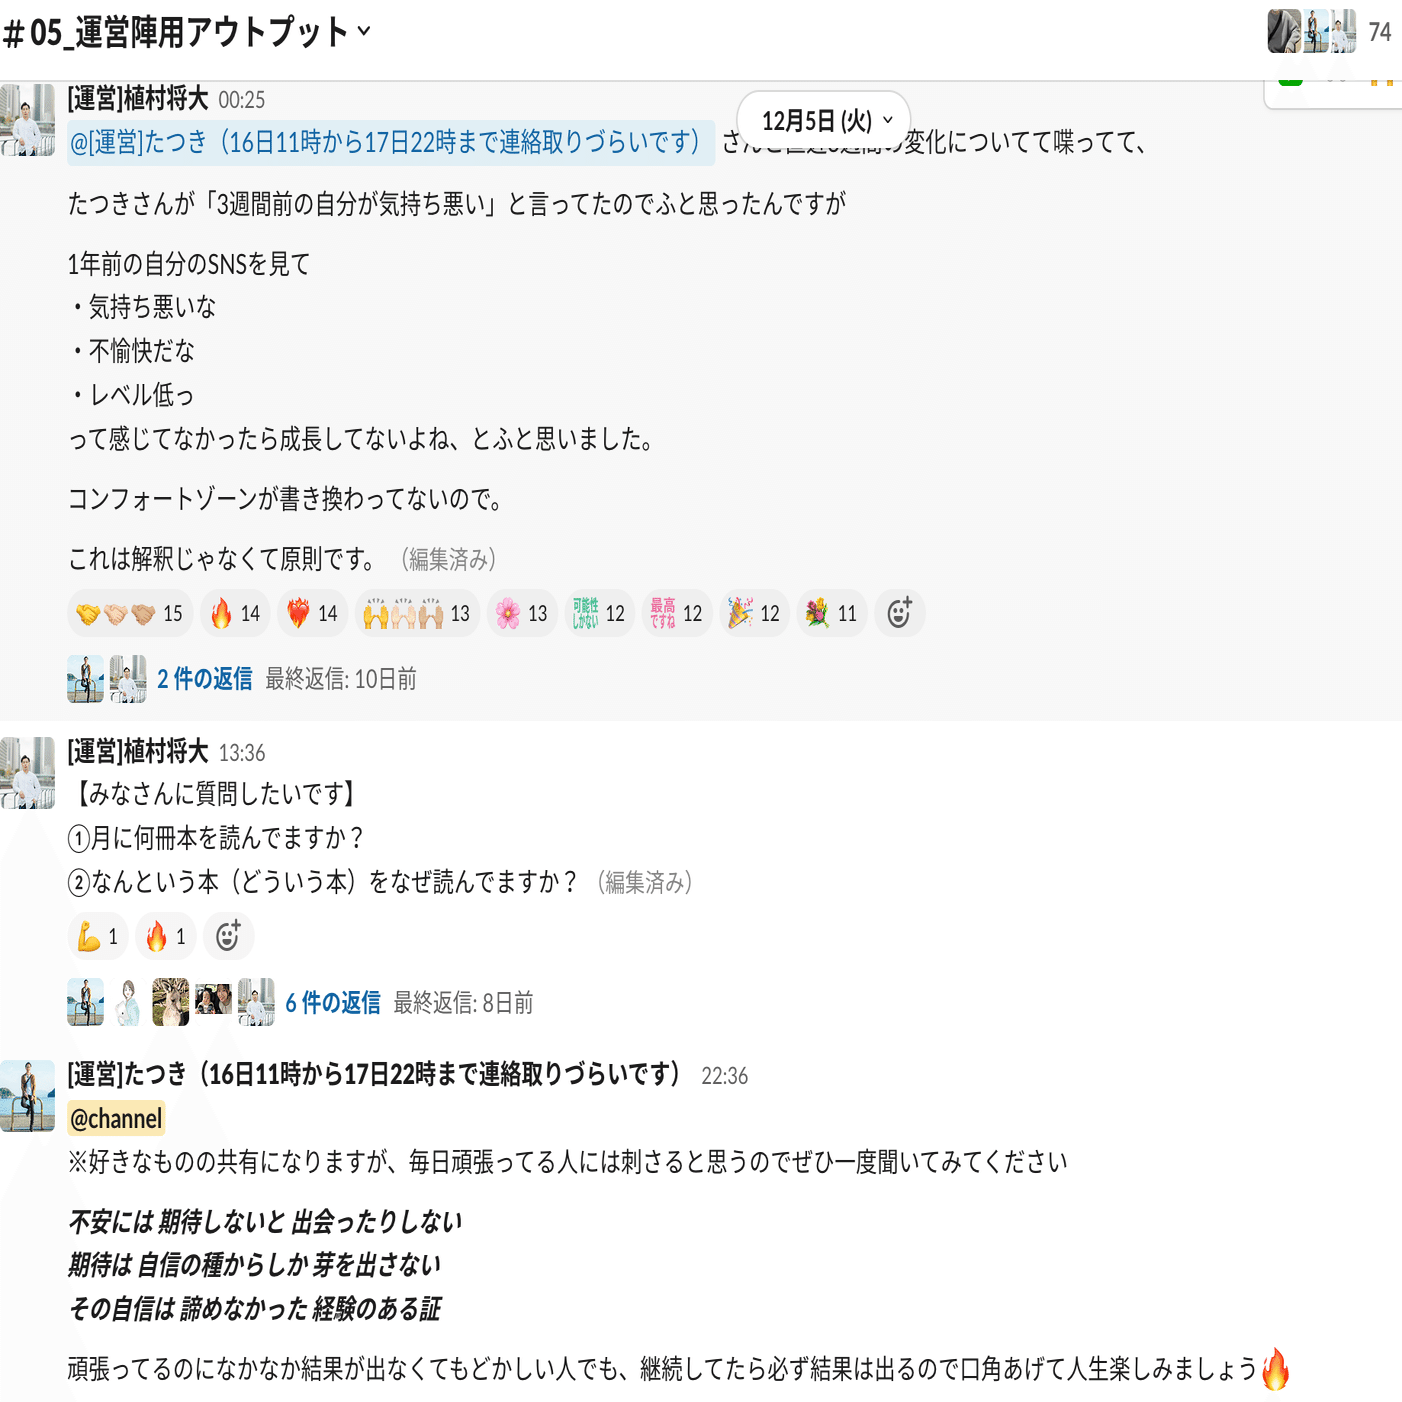Add a reaction to the 13:36 question message
The width and height of the screenshot is (1402, 1402).
click(x=228, y=936)
